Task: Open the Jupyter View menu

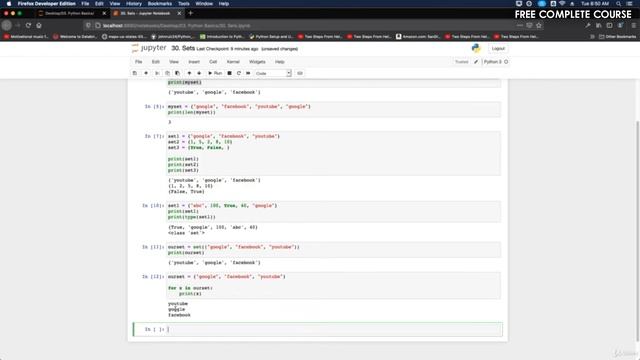Action: (x=174, y=62)
